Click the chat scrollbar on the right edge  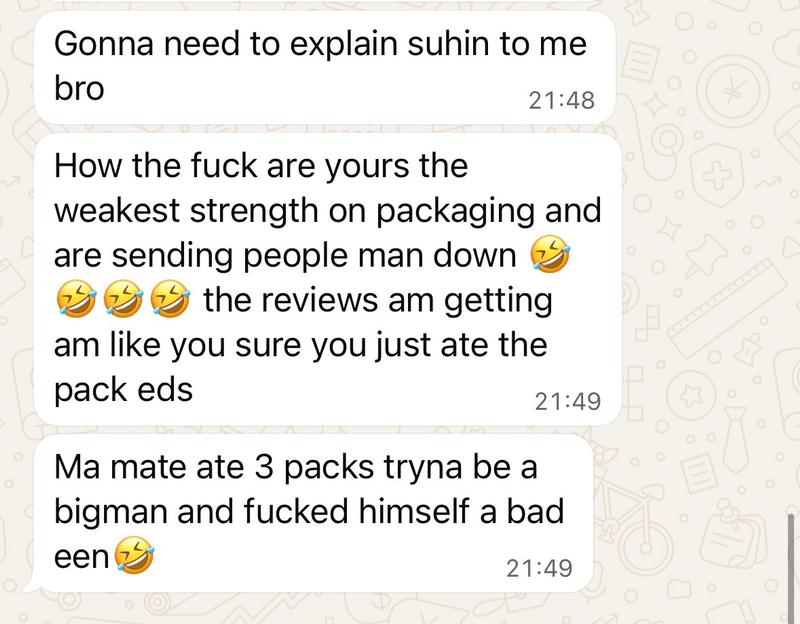pos(791,567)
